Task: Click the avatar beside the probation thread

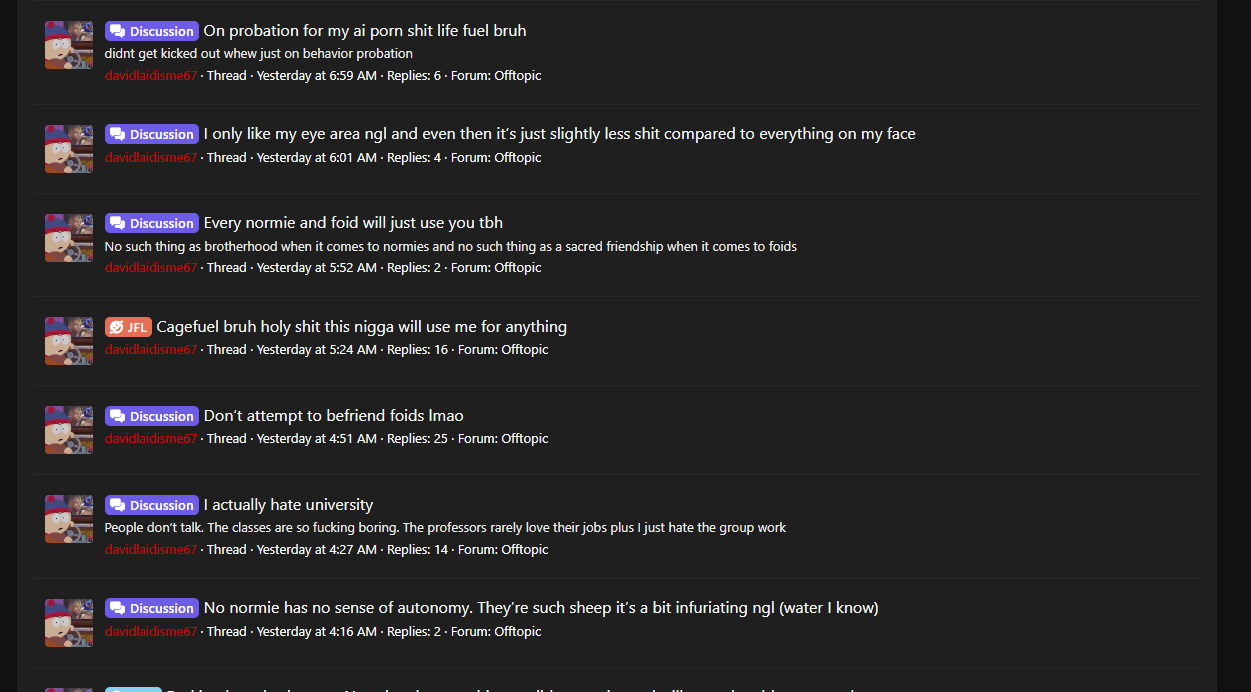Action: (69, 45)
